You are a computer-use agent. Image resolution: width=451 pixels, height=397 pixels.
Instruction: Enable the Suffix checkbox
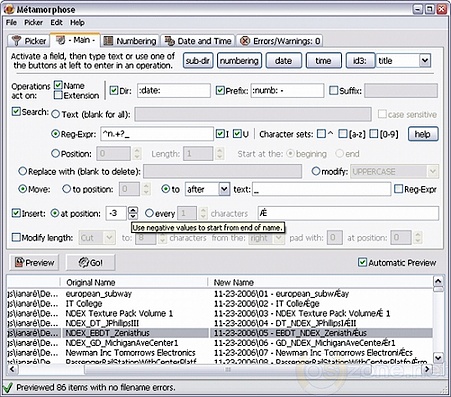click(x=333, y=90)
